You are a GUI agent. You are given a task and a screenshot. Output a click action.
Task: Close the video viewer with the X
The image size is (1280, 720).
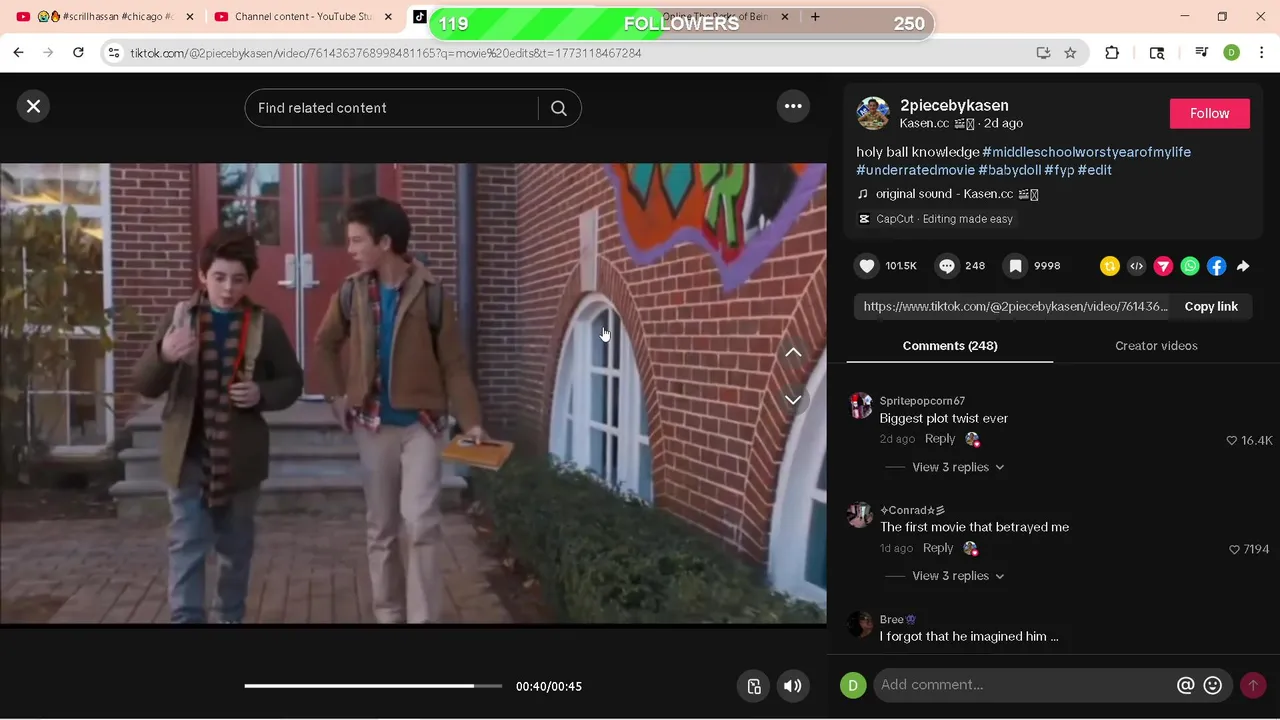click(x=33, y=106)
